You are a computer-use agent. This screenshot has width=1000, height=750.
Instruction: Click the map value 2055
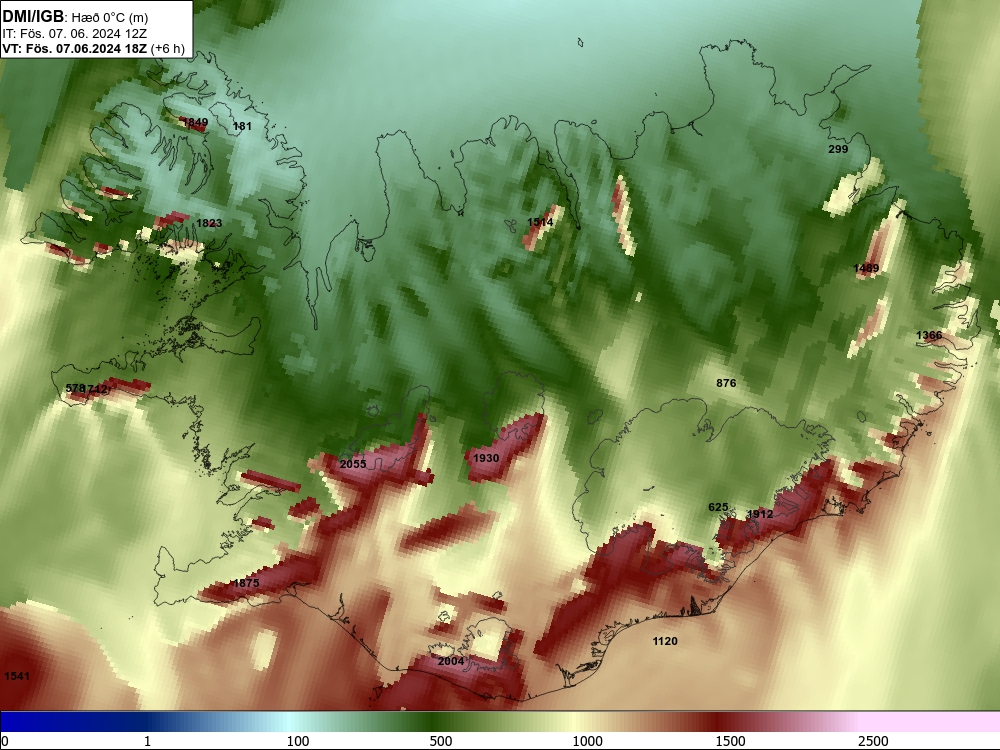[353, 464]
